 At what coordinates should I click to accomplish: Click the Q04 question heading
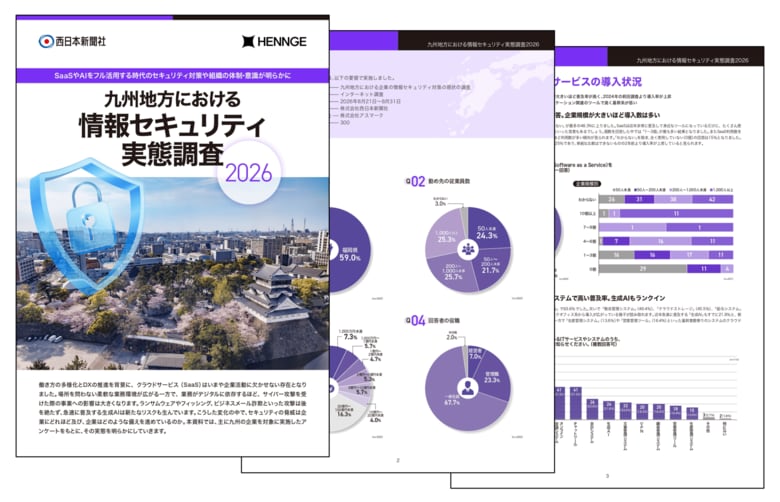433,320
